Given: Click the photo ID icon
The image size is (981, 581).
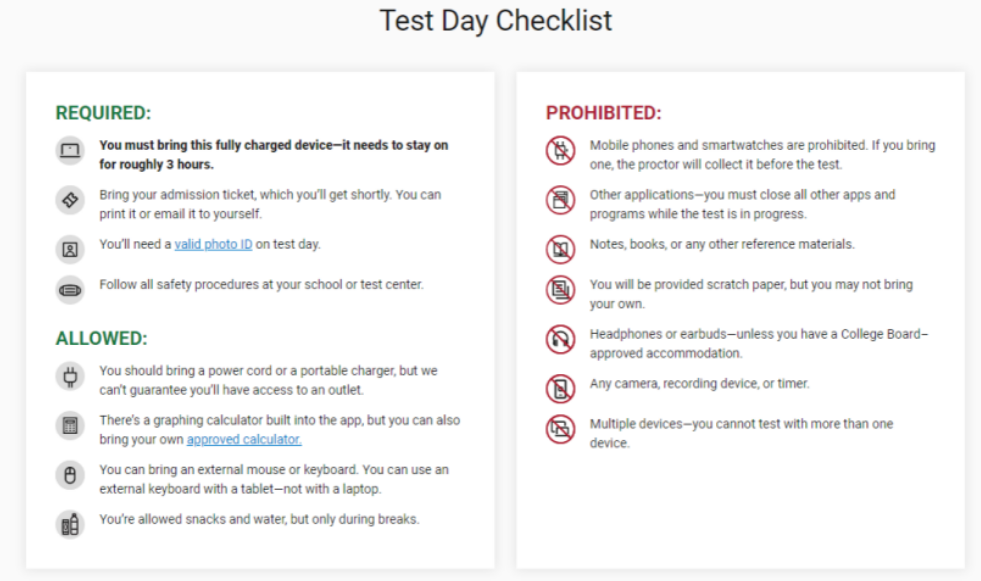Looking at the screenshot, I should (x=70, y=248).
